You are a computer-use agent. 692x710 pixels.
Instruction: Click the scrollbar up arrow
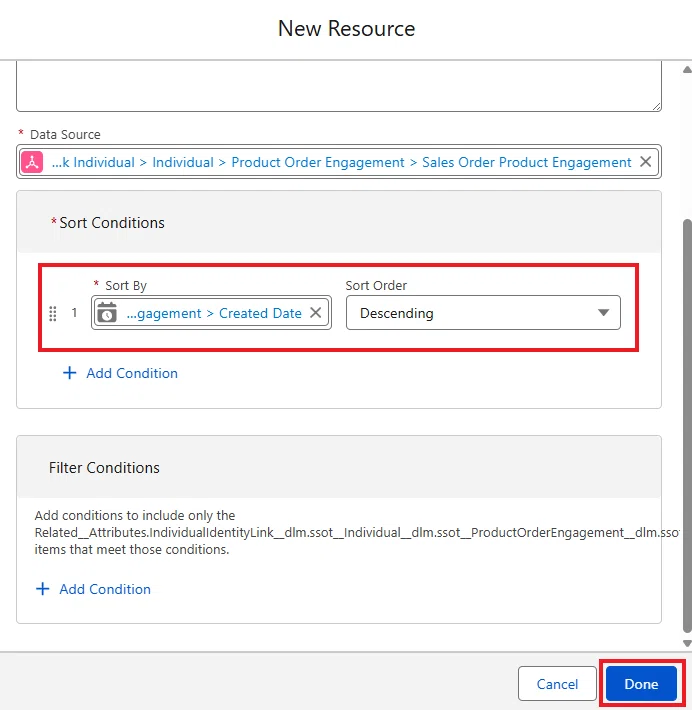point(687,69)
